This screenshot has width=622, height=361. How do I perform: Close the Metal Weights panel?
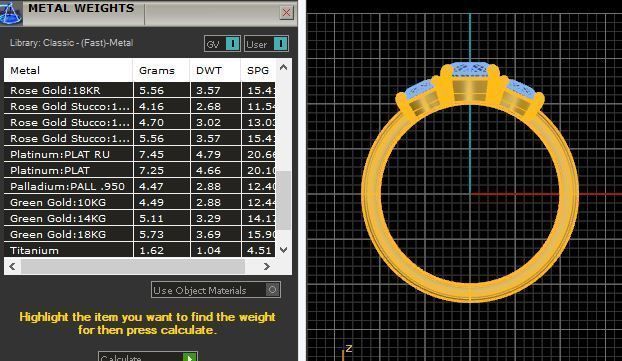[286, 13]
